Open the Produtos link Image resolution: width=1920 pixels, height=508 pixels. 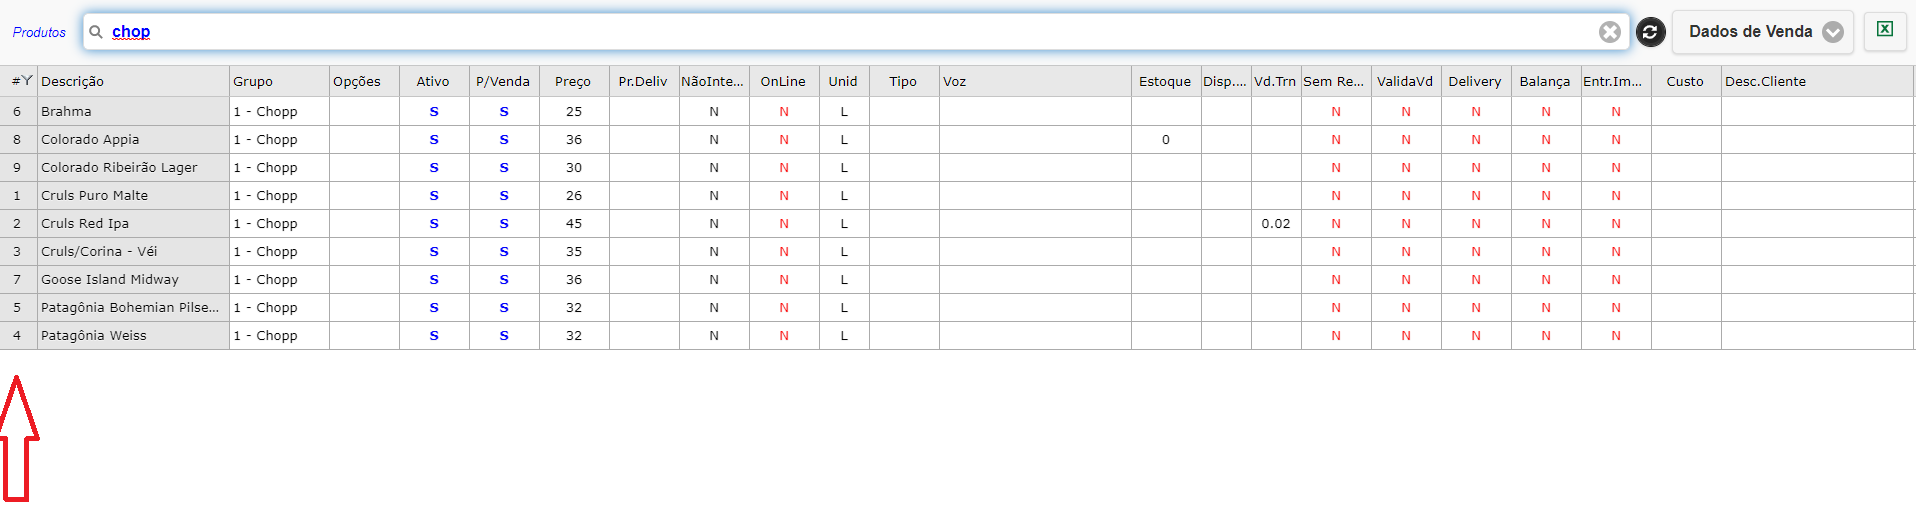click(x=39, y=32)
